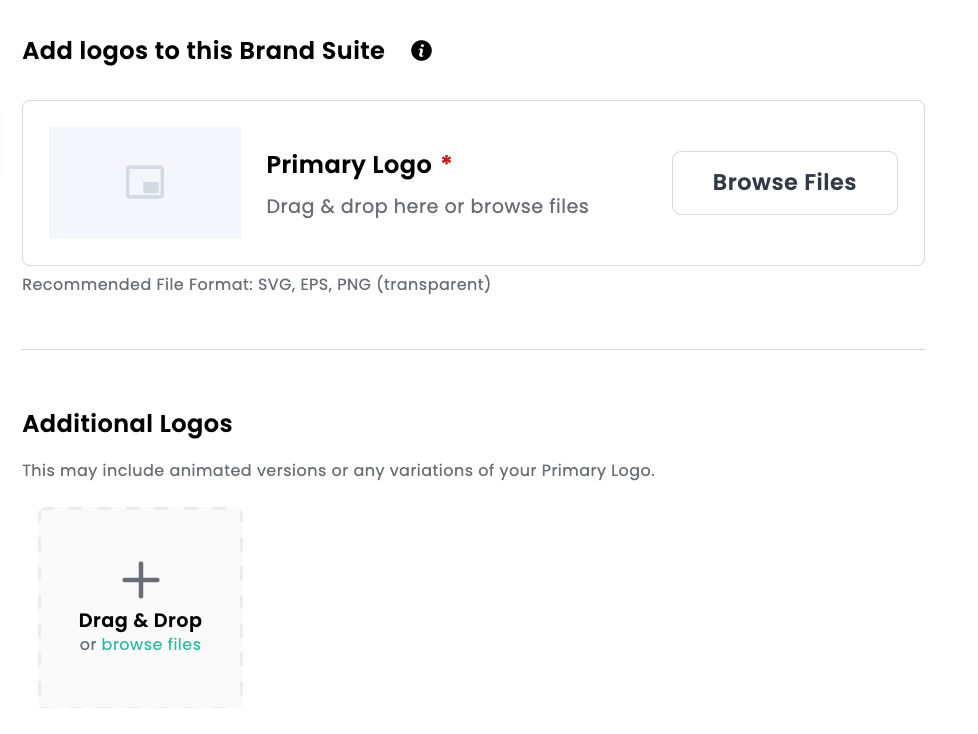This screenshot has width=978, height=734.
Task: Follow the green browse files link
Action: [151, 644]
